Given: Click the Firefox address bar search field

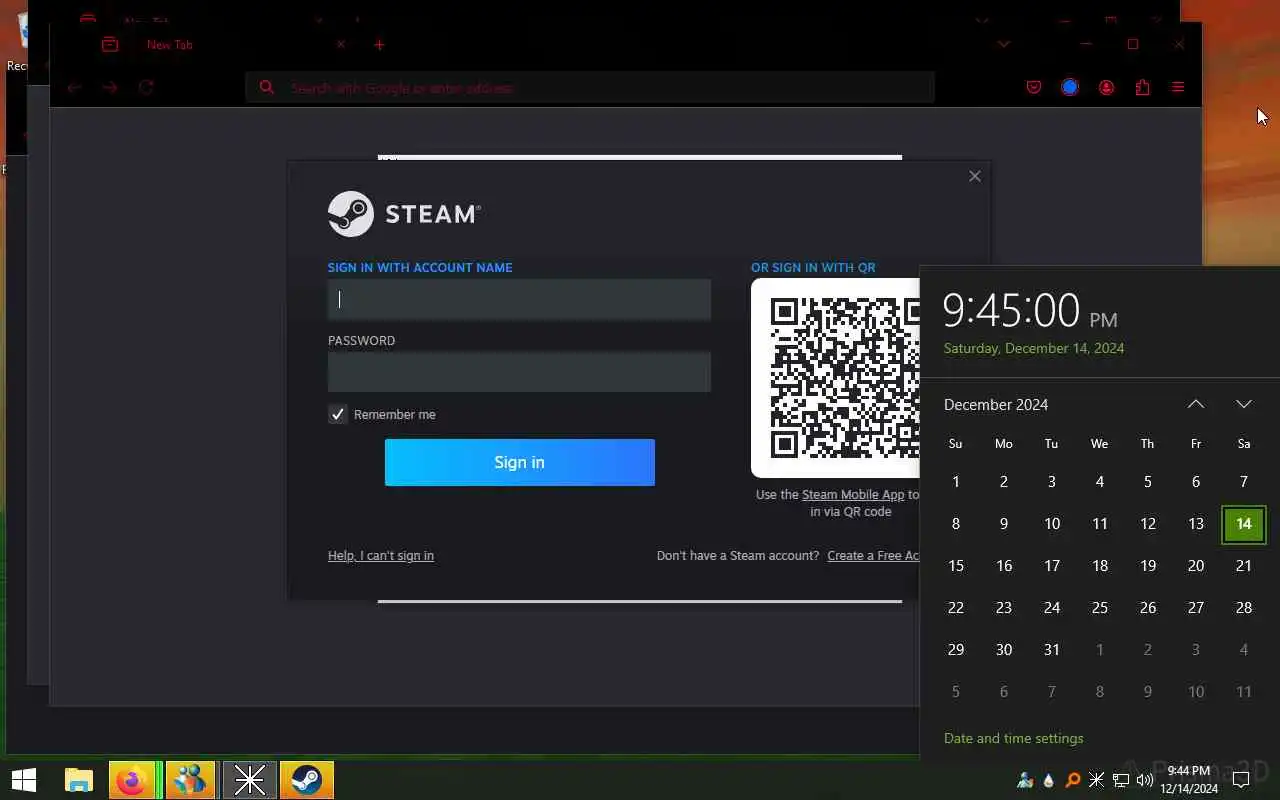Looking at the screenshot, I should click(x=590, y=88).
